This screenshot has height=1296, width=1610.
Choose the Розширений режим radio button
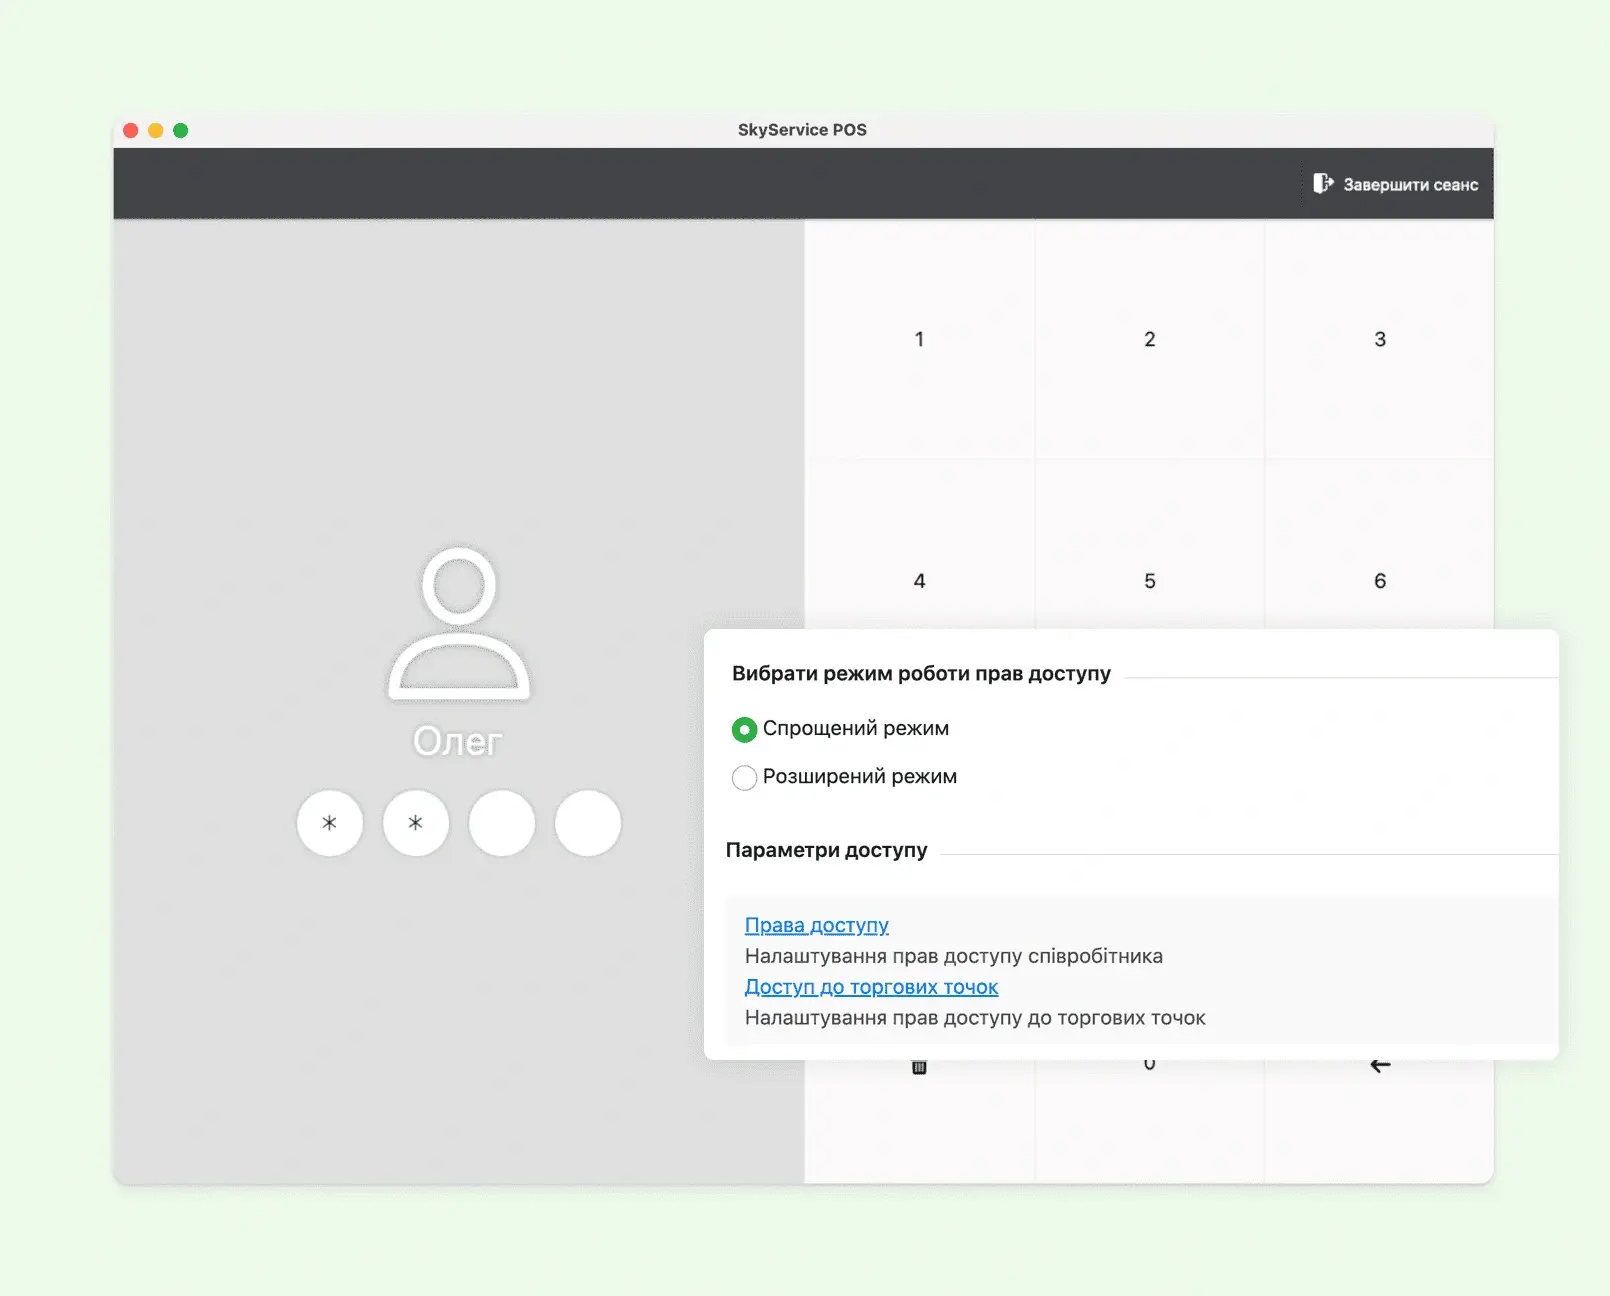point(744,778)
